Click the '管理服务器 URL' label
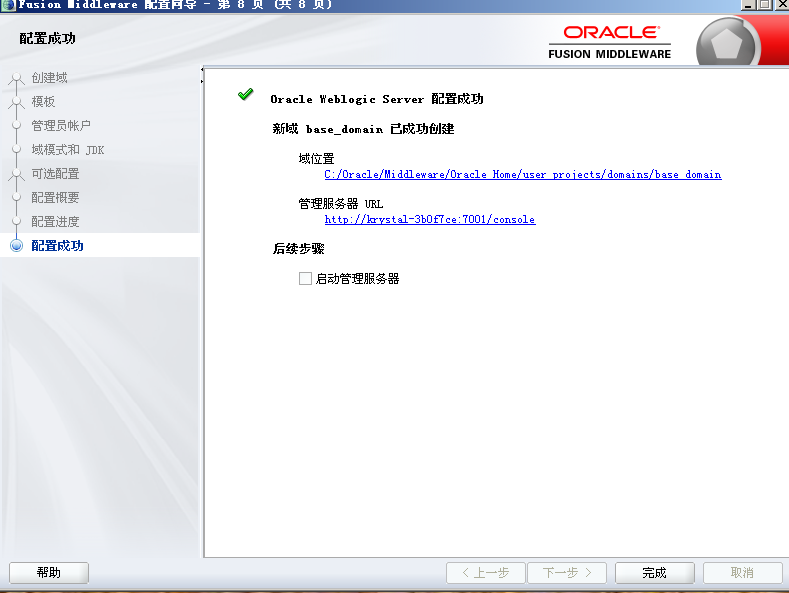 coord(341,204)
